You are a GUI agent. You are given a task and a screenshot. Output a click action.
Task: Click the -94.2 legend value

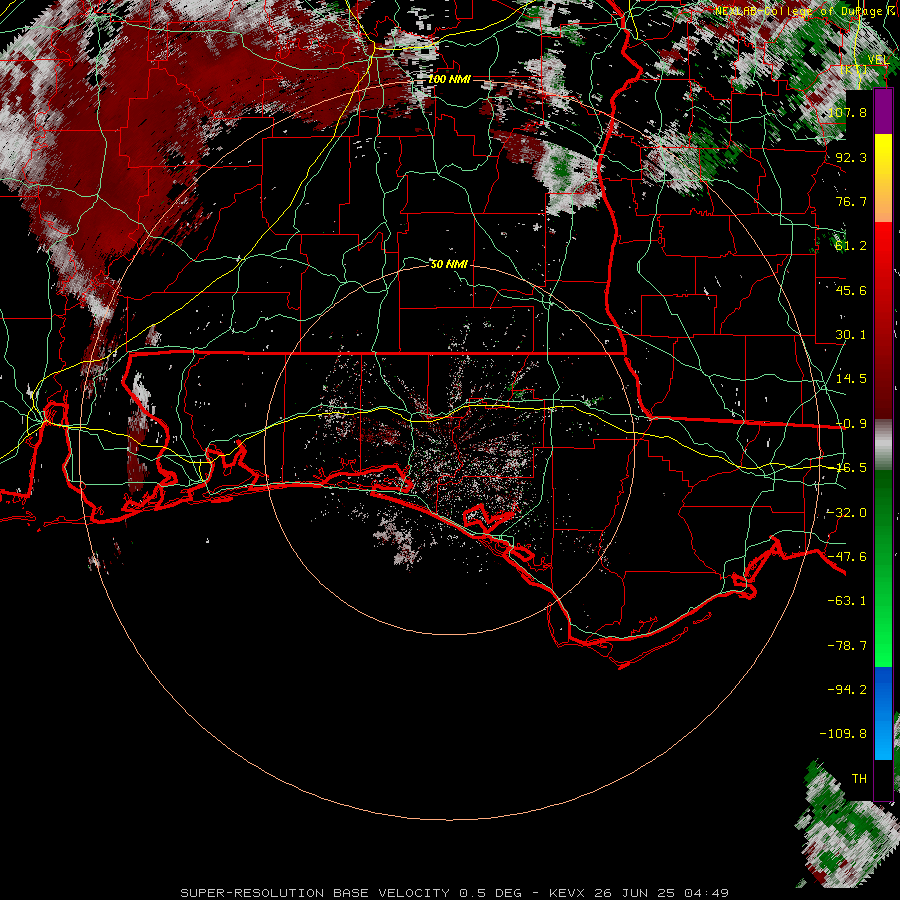point(847,690)
